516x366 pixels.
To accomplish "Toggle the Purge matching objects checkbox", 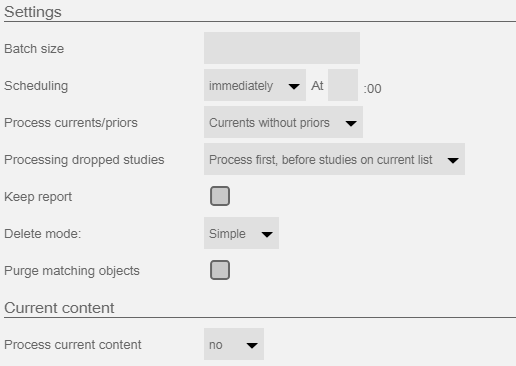I will coord(220,270).
